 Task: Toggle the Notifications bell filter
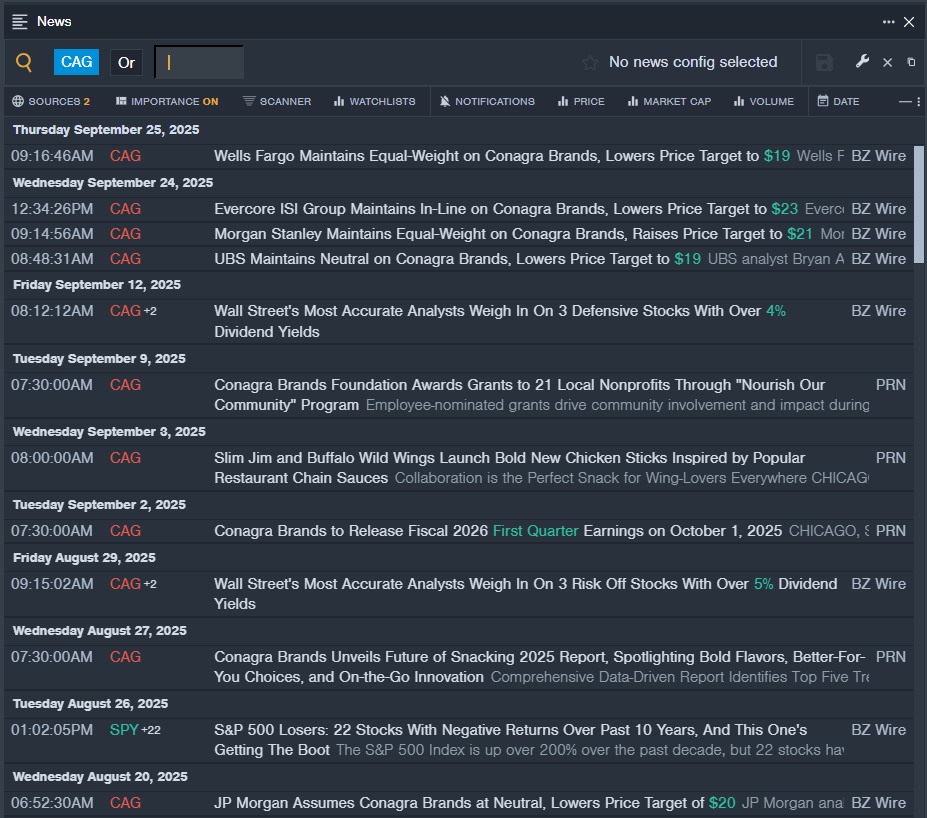point(486,101)
